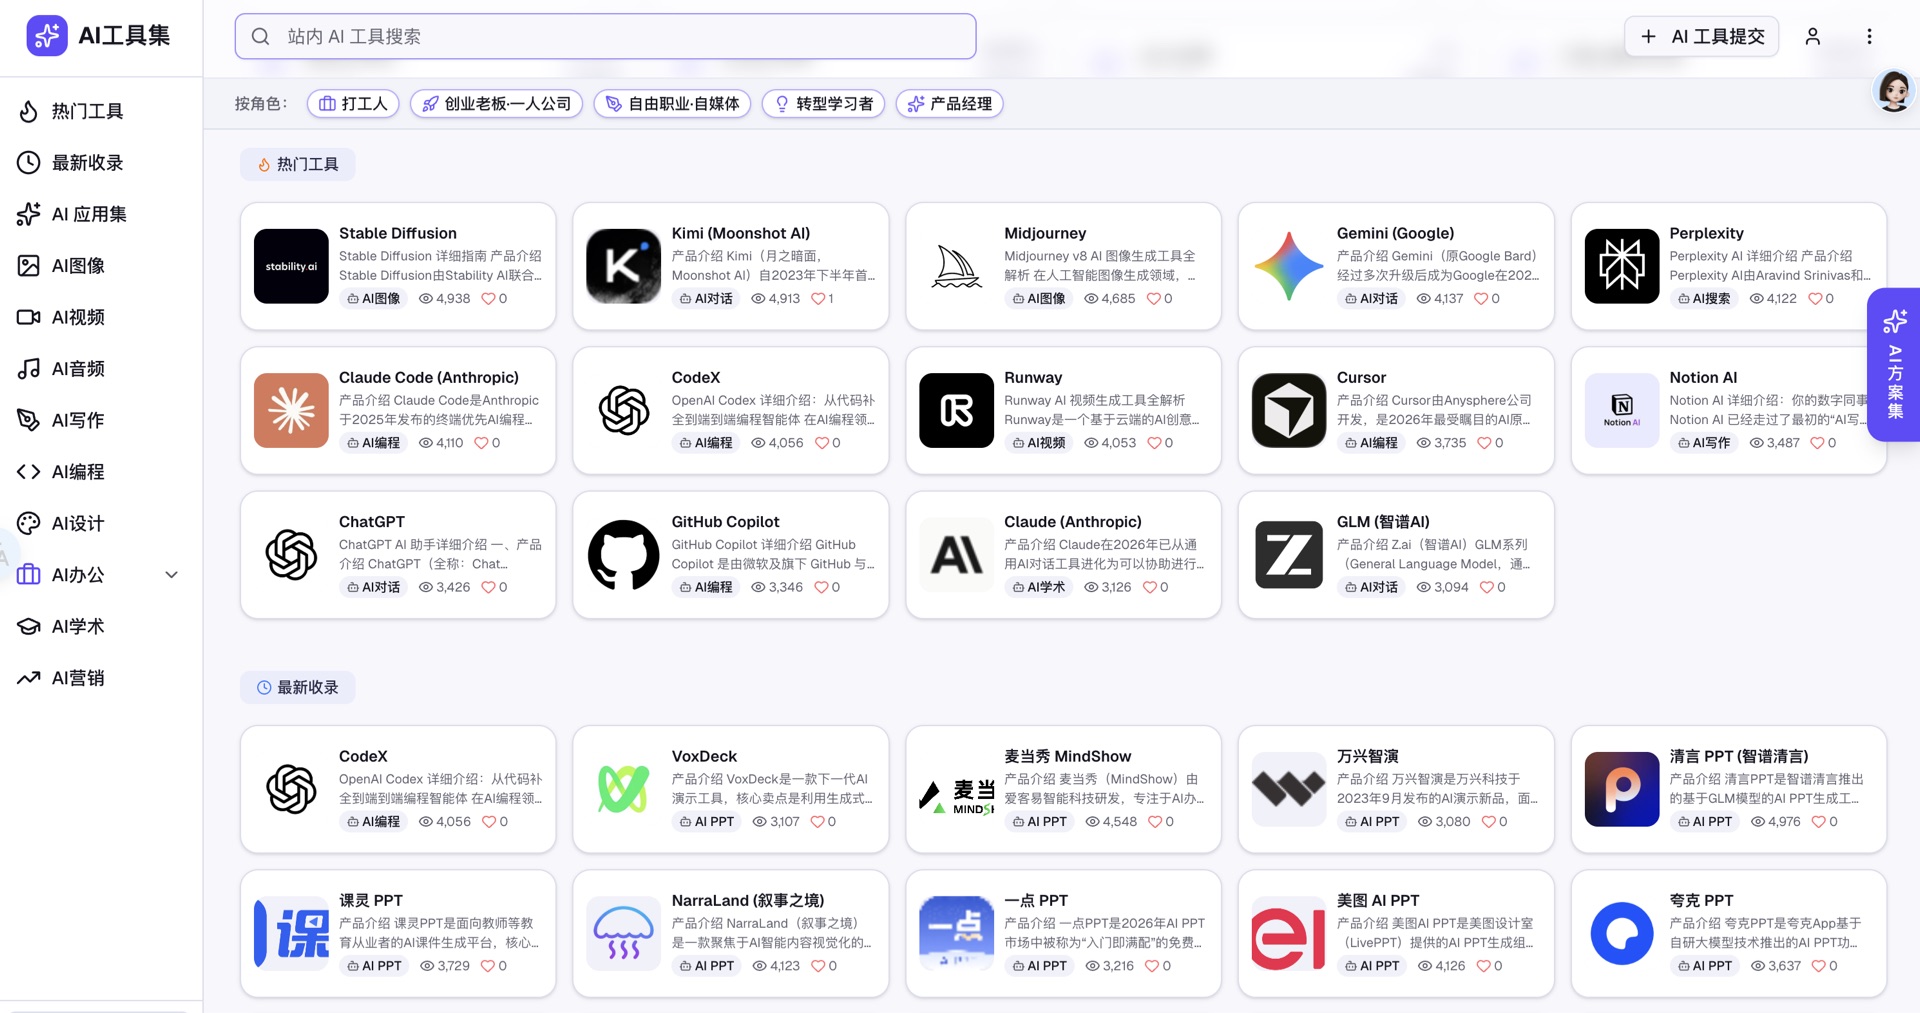The image size is (1920, 1013).
Task: Open the Stable Diffusion logo thumbnail
Action: (x=291, y=266)
